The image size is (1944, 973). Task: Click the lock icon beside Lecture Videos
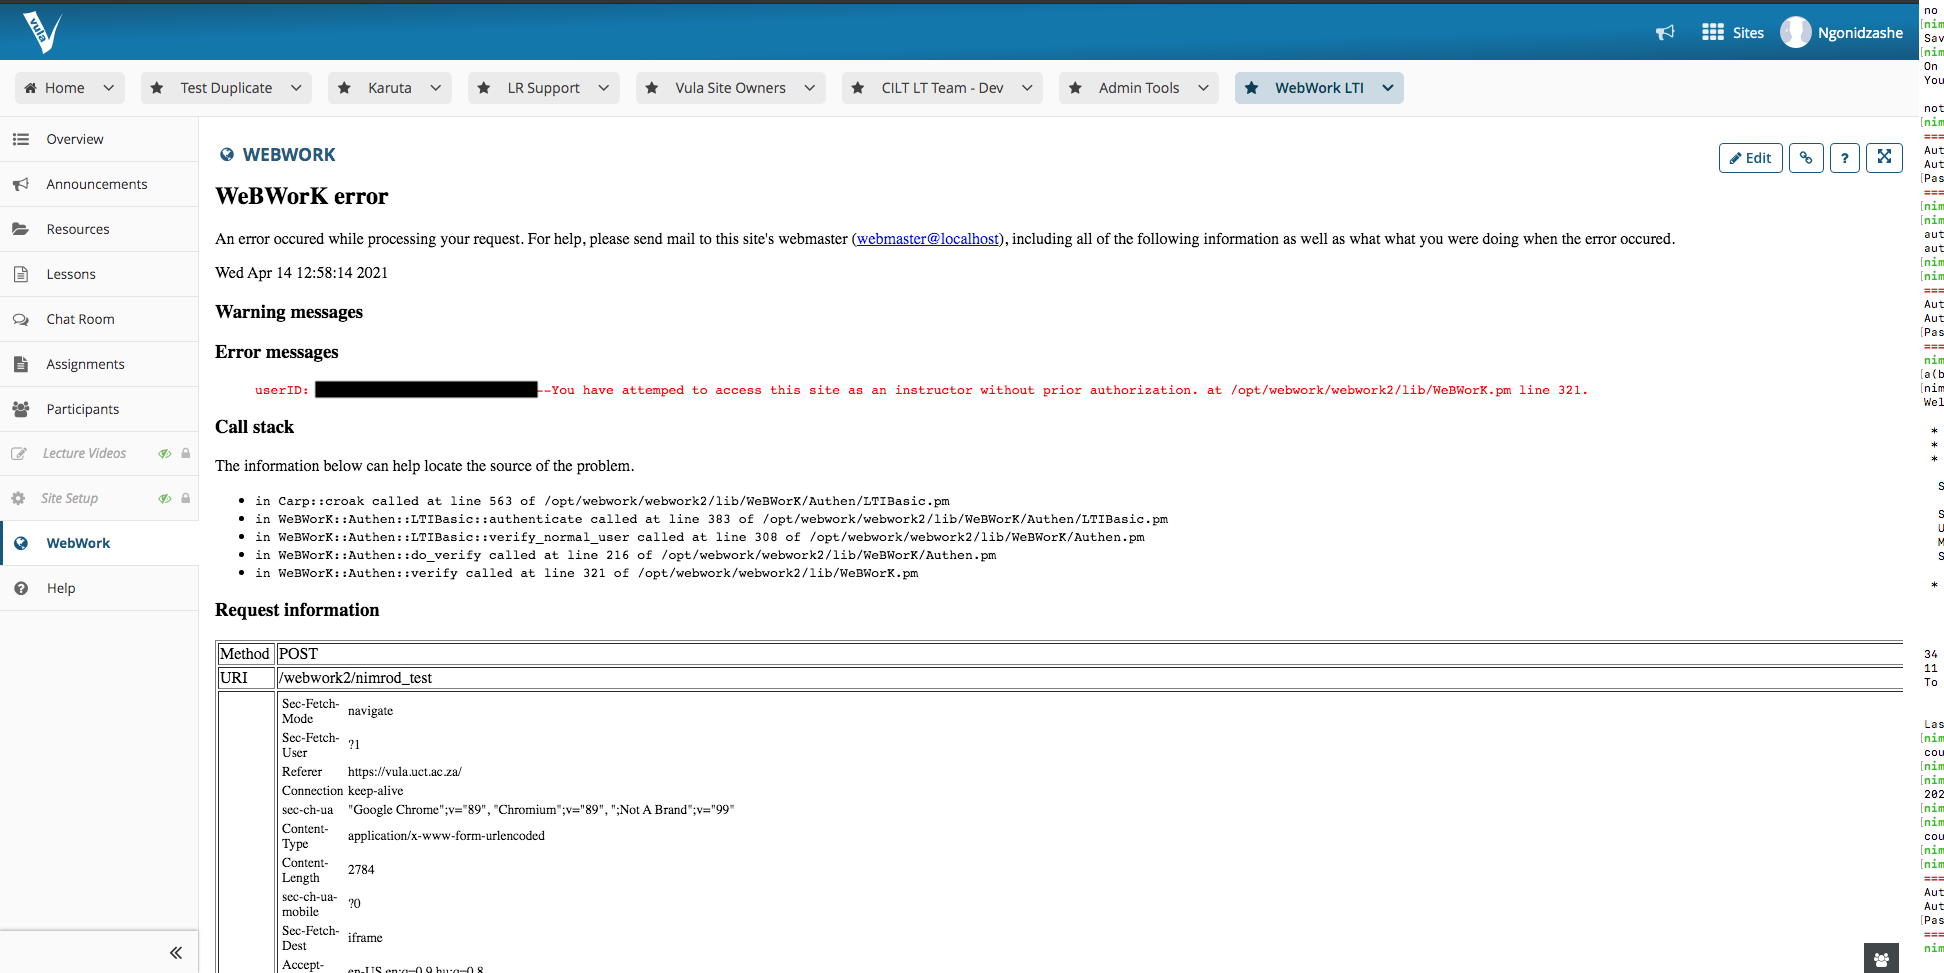click(185, 453)
